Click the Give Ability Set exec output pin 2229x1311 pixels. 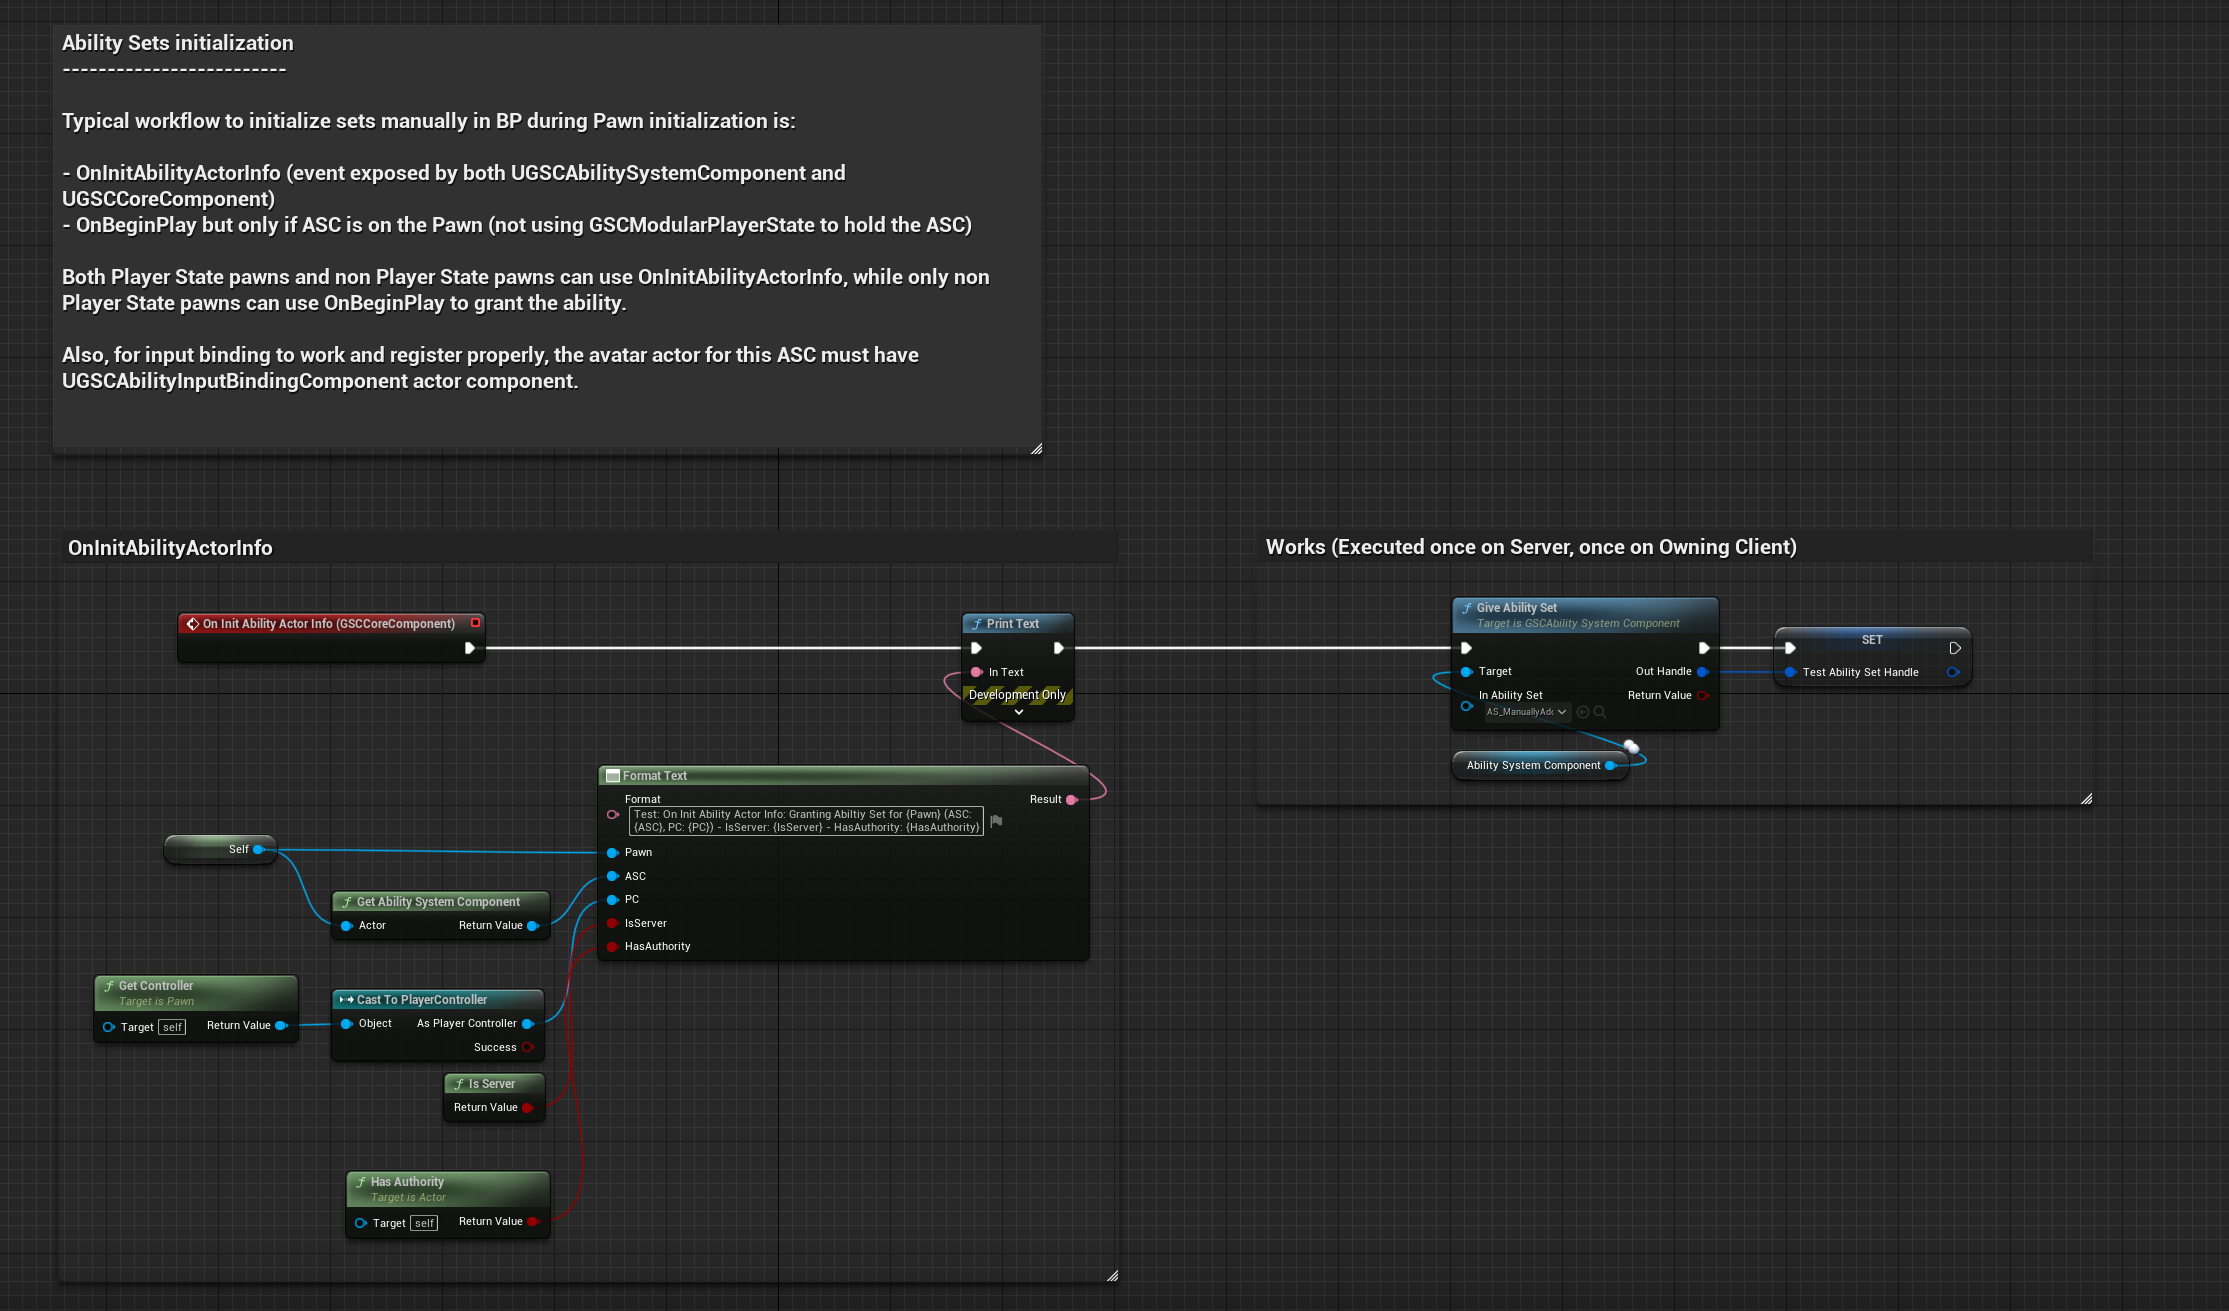(1704, 648)
